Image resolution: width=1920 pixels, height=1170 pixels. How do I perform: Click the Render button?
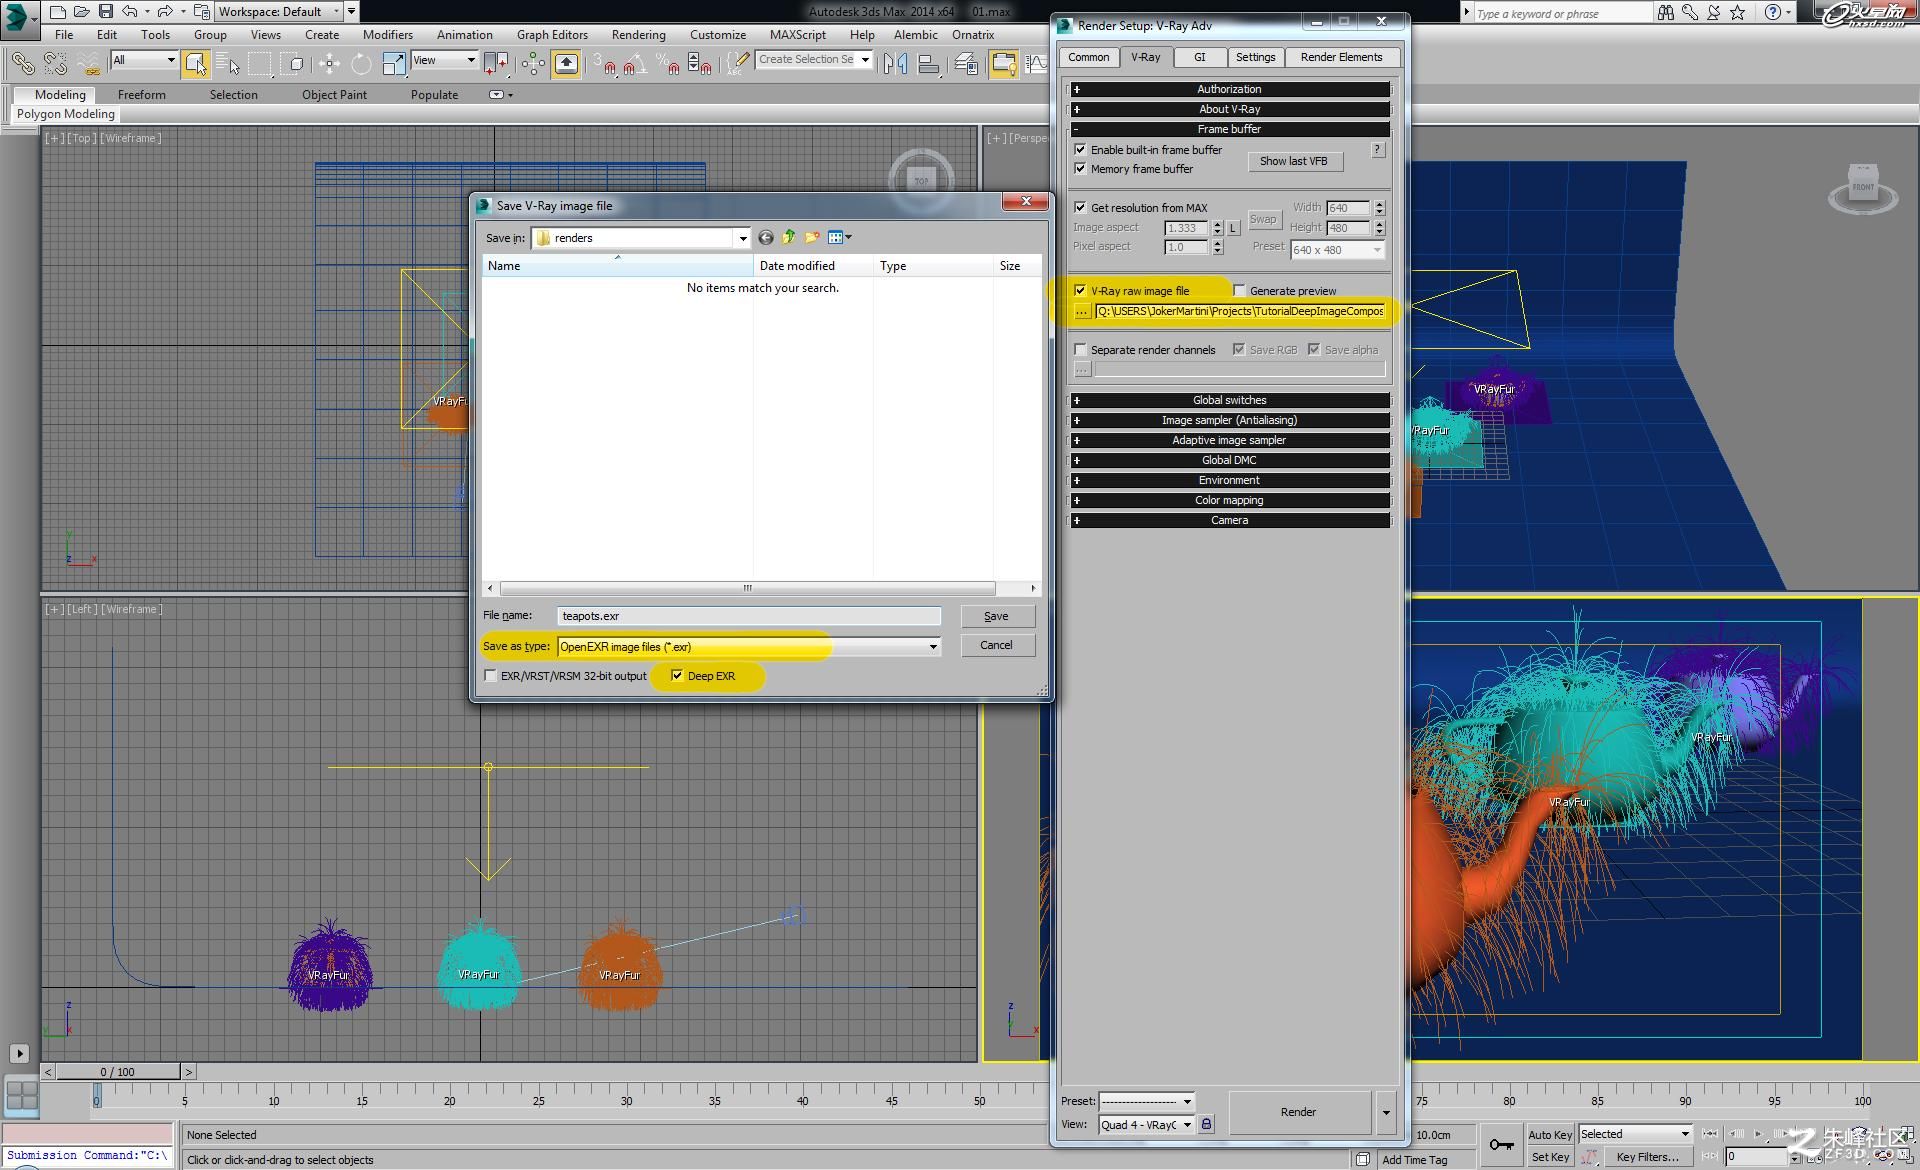(x=1298, y=1112)
